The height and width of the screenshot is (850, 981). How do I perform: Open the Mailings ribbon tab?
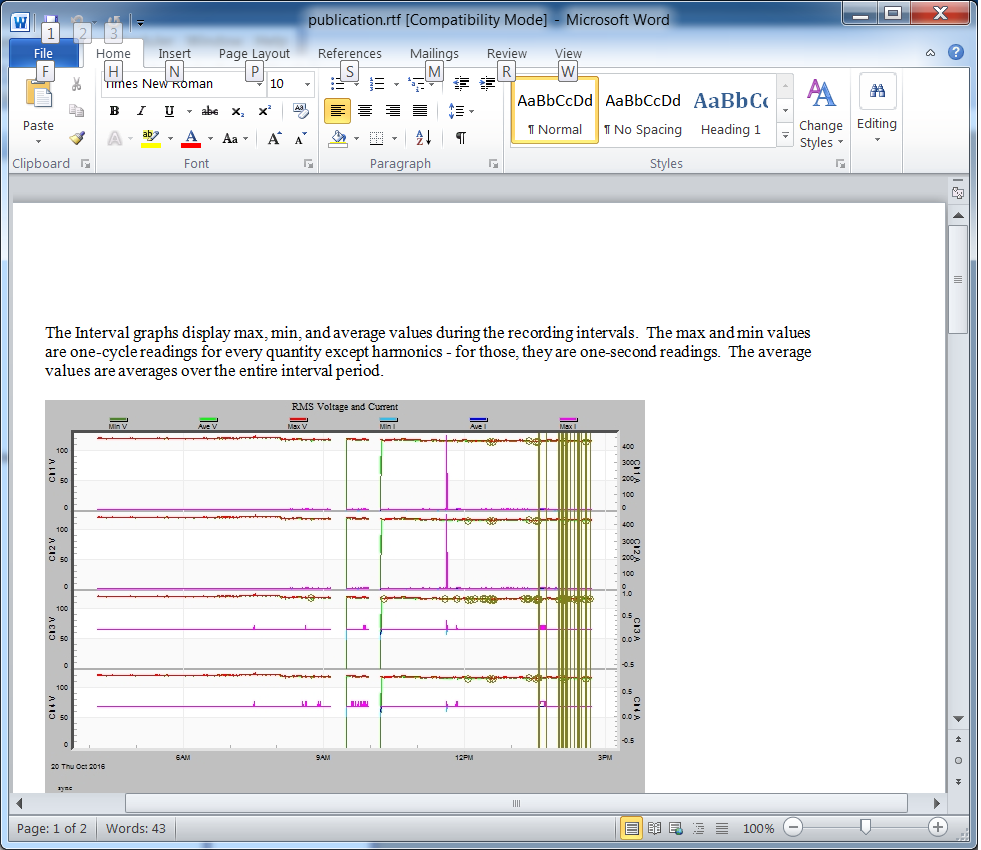[434, 53]
